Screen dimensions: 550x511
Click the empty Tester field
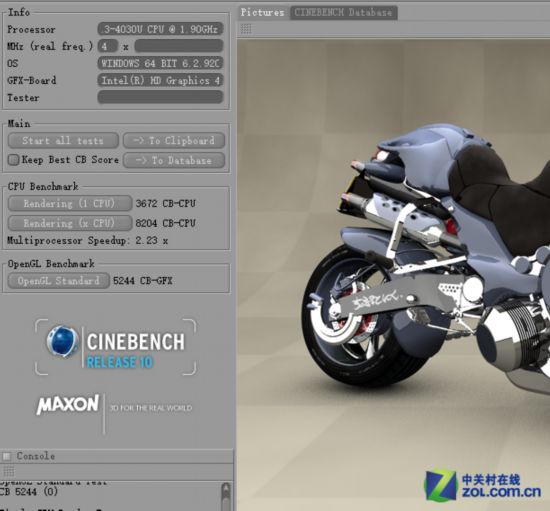point(160,97)
